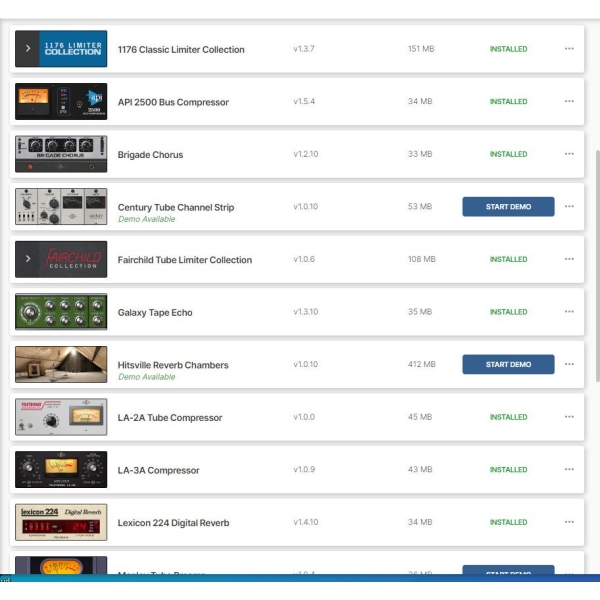Click INSTALLED status for LA-2A Tube Compressor
The image size is (600, 600).
[509, 417]
